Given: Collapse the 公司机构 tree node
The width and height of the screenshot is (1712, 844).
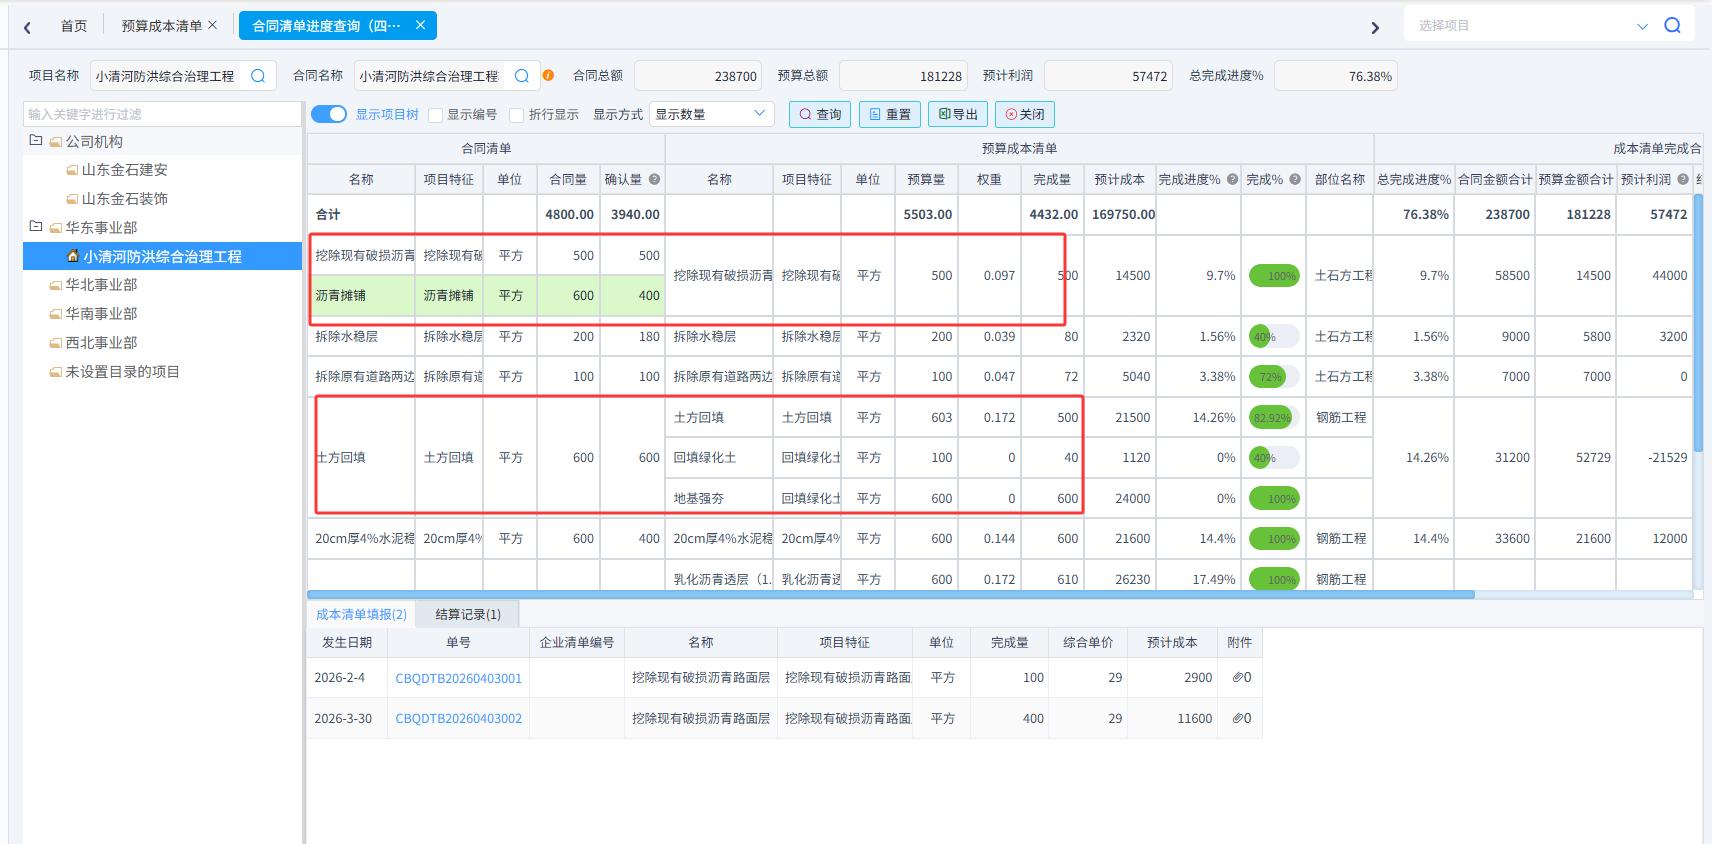Looking at the screenshot, I should [36, 141].
